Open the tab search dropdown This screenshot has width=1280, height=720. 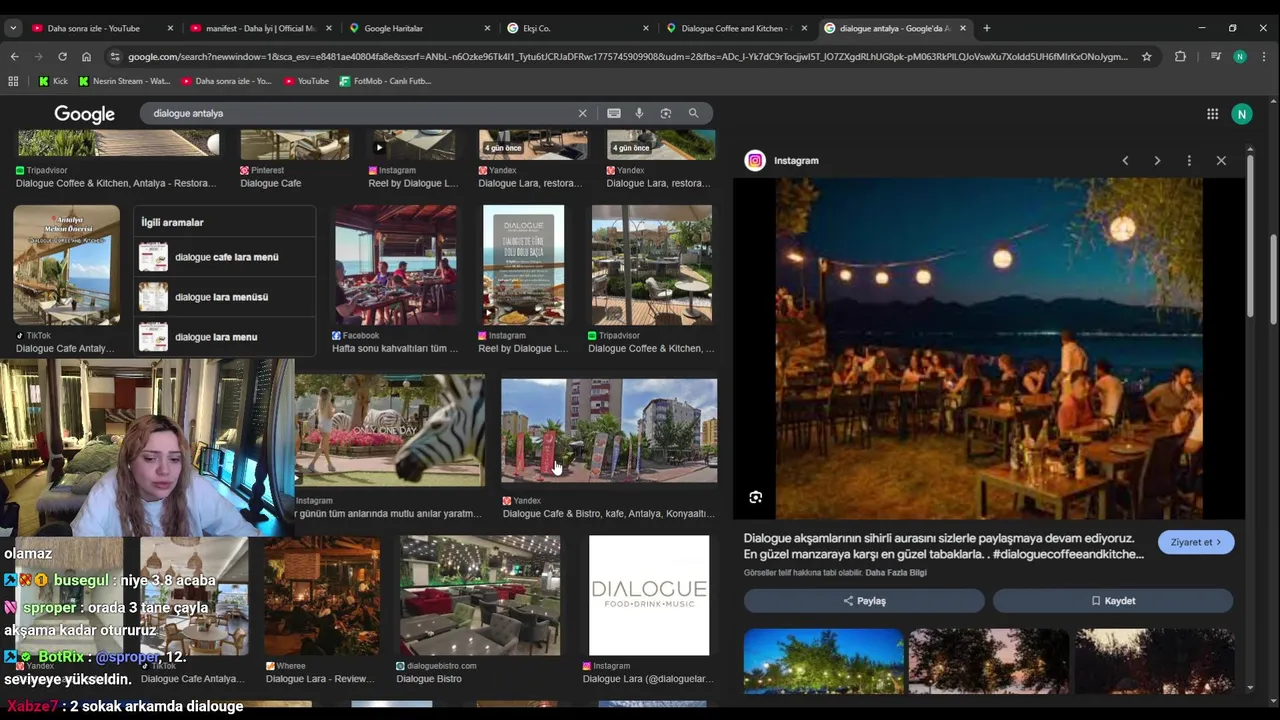coord(13,28)
